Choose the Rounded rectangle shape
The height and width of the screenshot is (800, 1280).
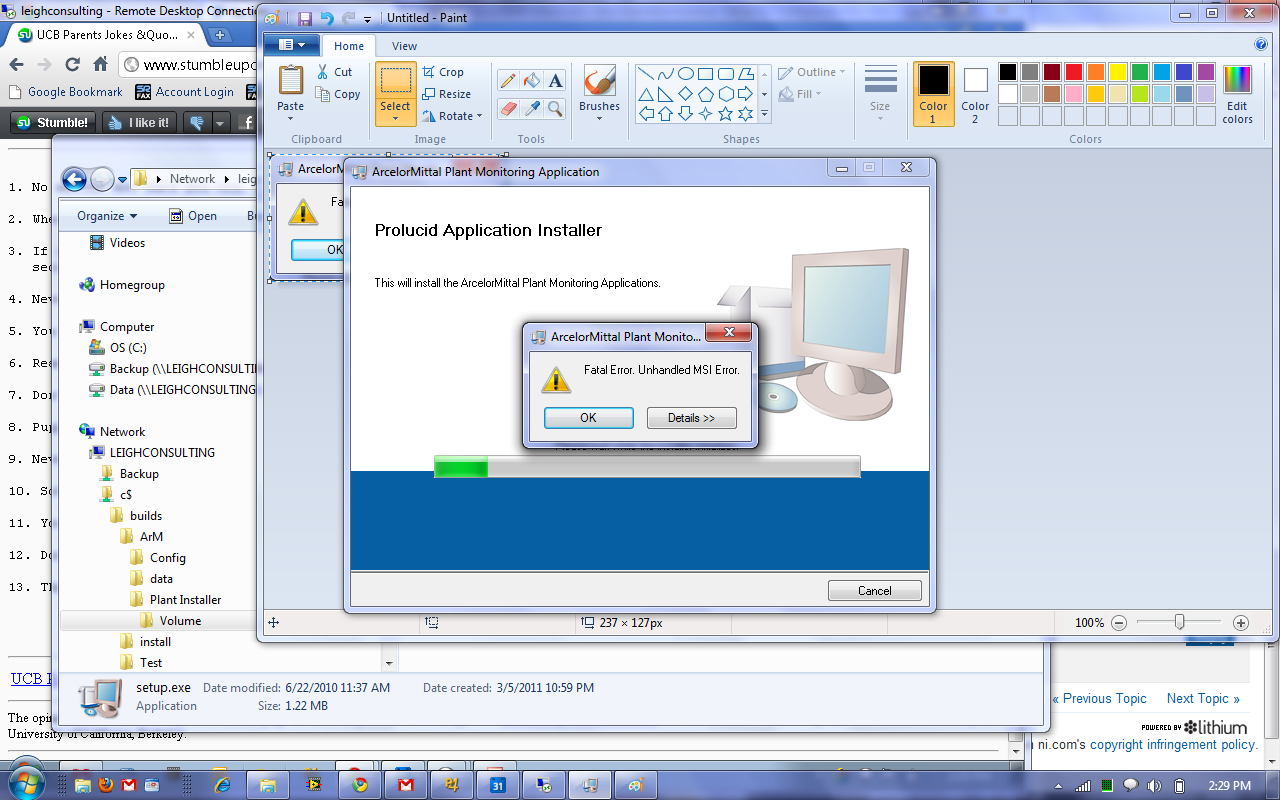pyautogui.click(x=726, y=74)
